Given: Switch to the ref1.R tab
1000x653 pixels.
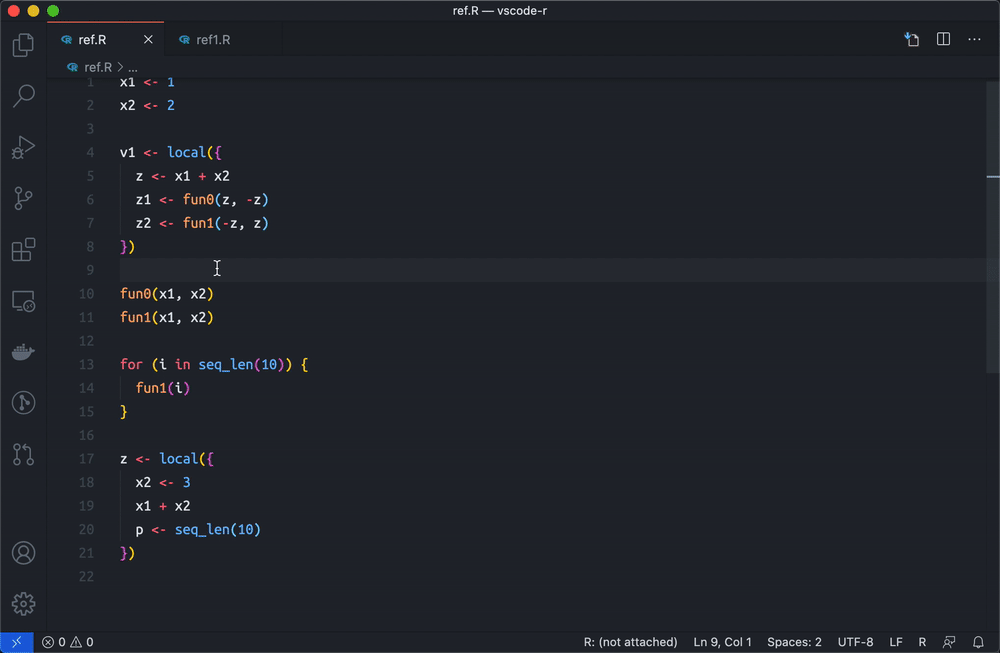Looking at the screenshot, I should pos(213,40).
